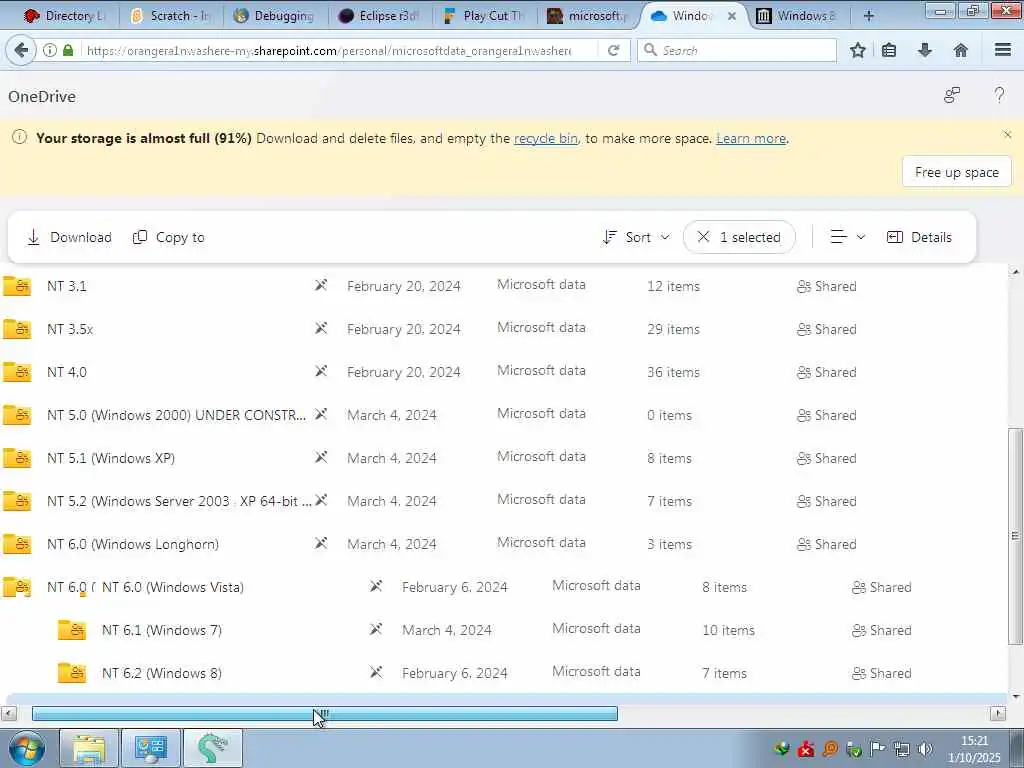
Task: Switch to the Directory tab
Action: 64,16
